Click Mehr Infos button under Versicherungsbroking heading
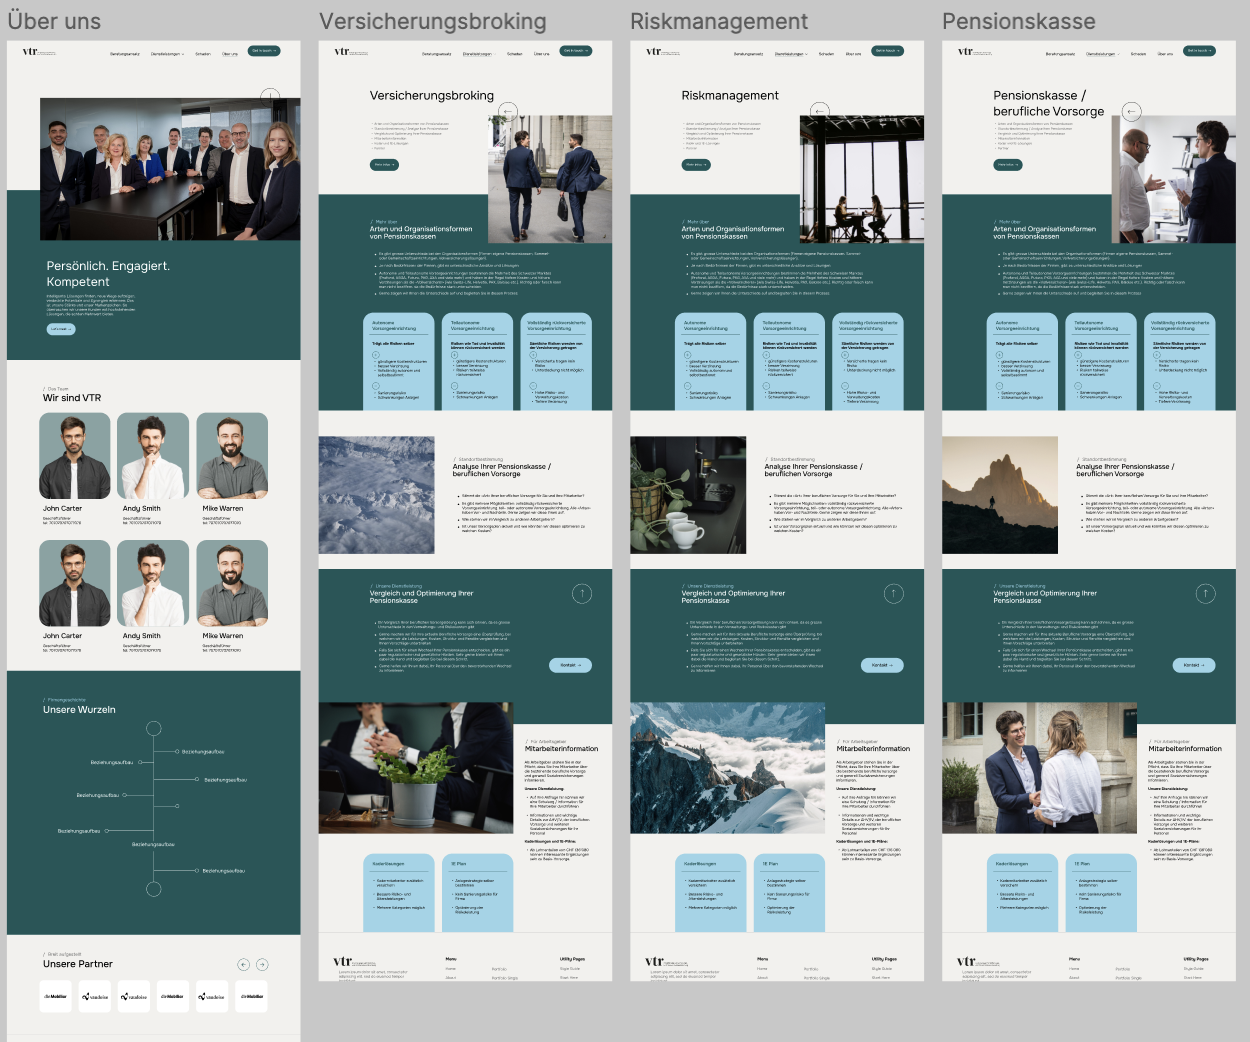This screenshot has width=1250, height=1042. (x=384, y=165)
